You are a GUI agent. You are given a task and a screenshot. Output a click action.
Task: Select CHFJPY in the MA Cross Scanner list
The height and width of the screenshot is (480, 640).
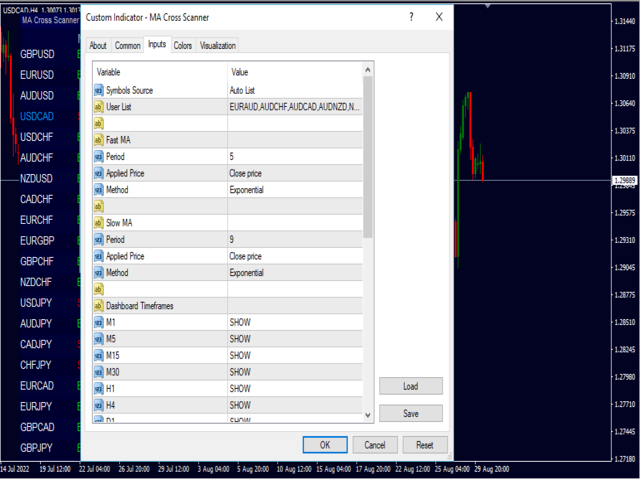click(36, 365)
